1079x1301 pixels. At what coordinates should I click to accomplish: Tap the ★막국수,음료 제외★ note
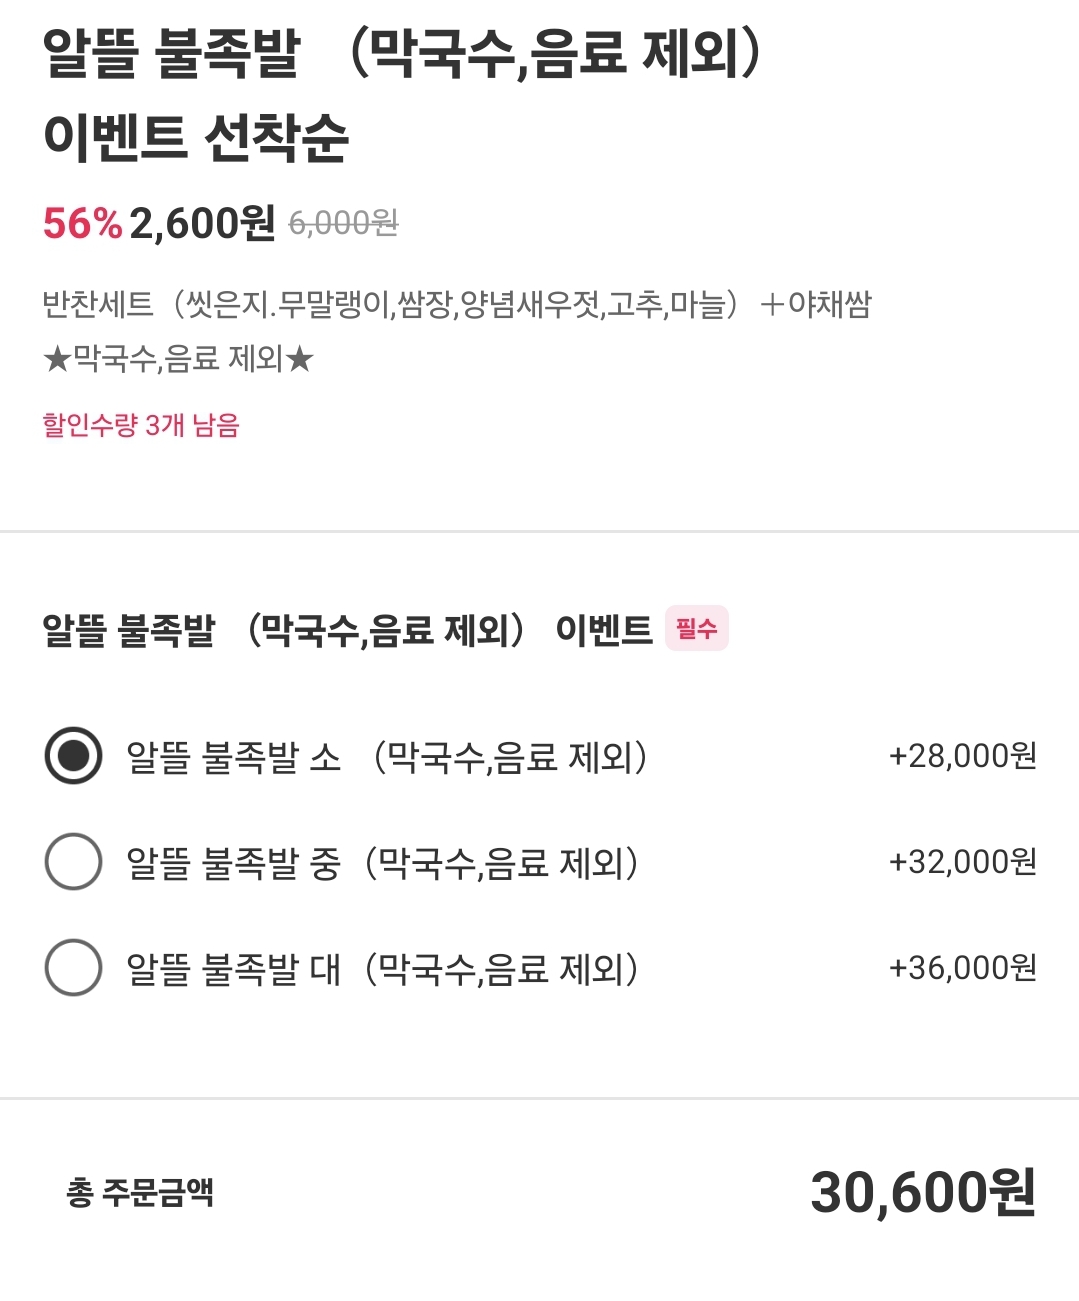click(x=178, y=358)
